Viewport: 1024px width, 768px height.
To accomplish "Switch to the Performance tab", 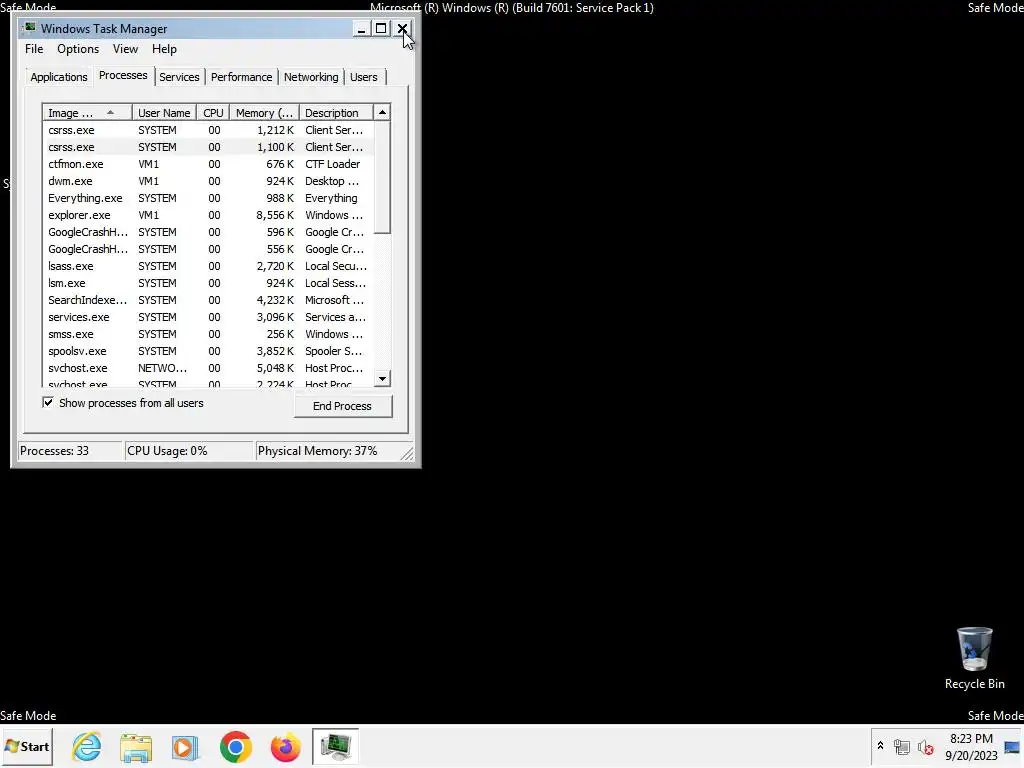I will click(x=241, y=77).
